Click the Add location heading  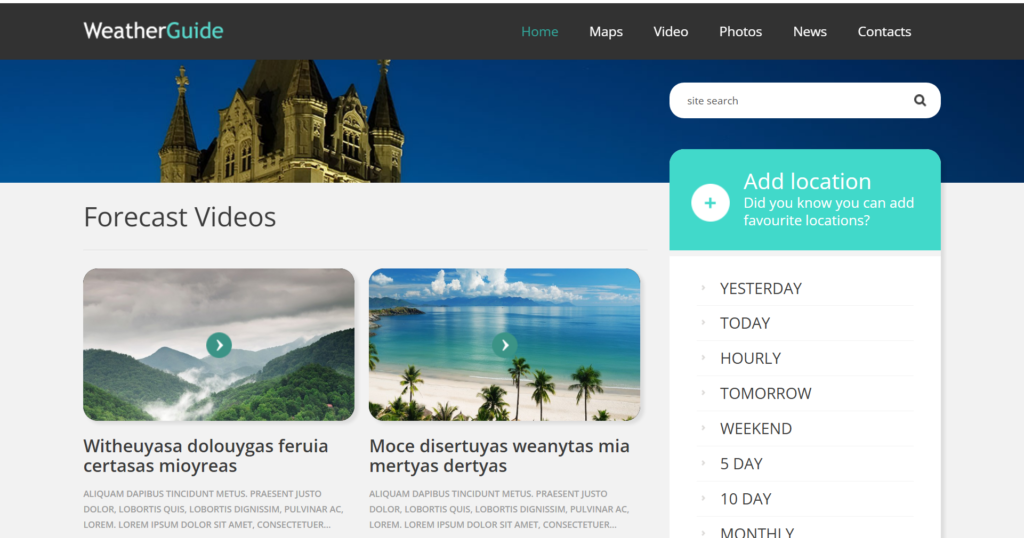pos(807,181)
